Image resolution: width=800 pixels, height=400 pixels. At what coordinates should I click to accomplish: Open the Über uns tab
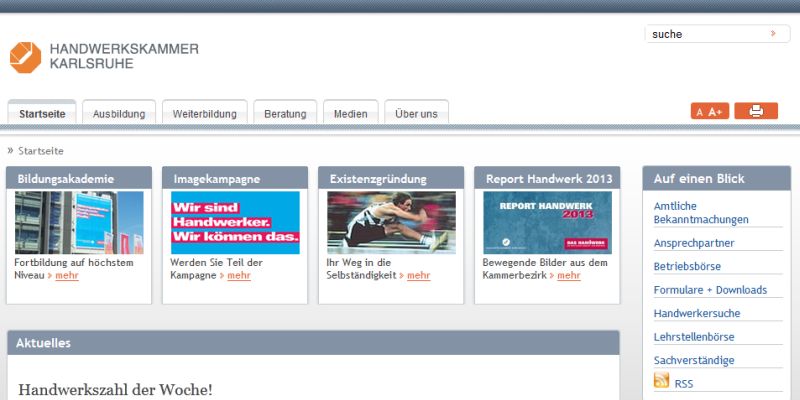pos(416,112)
